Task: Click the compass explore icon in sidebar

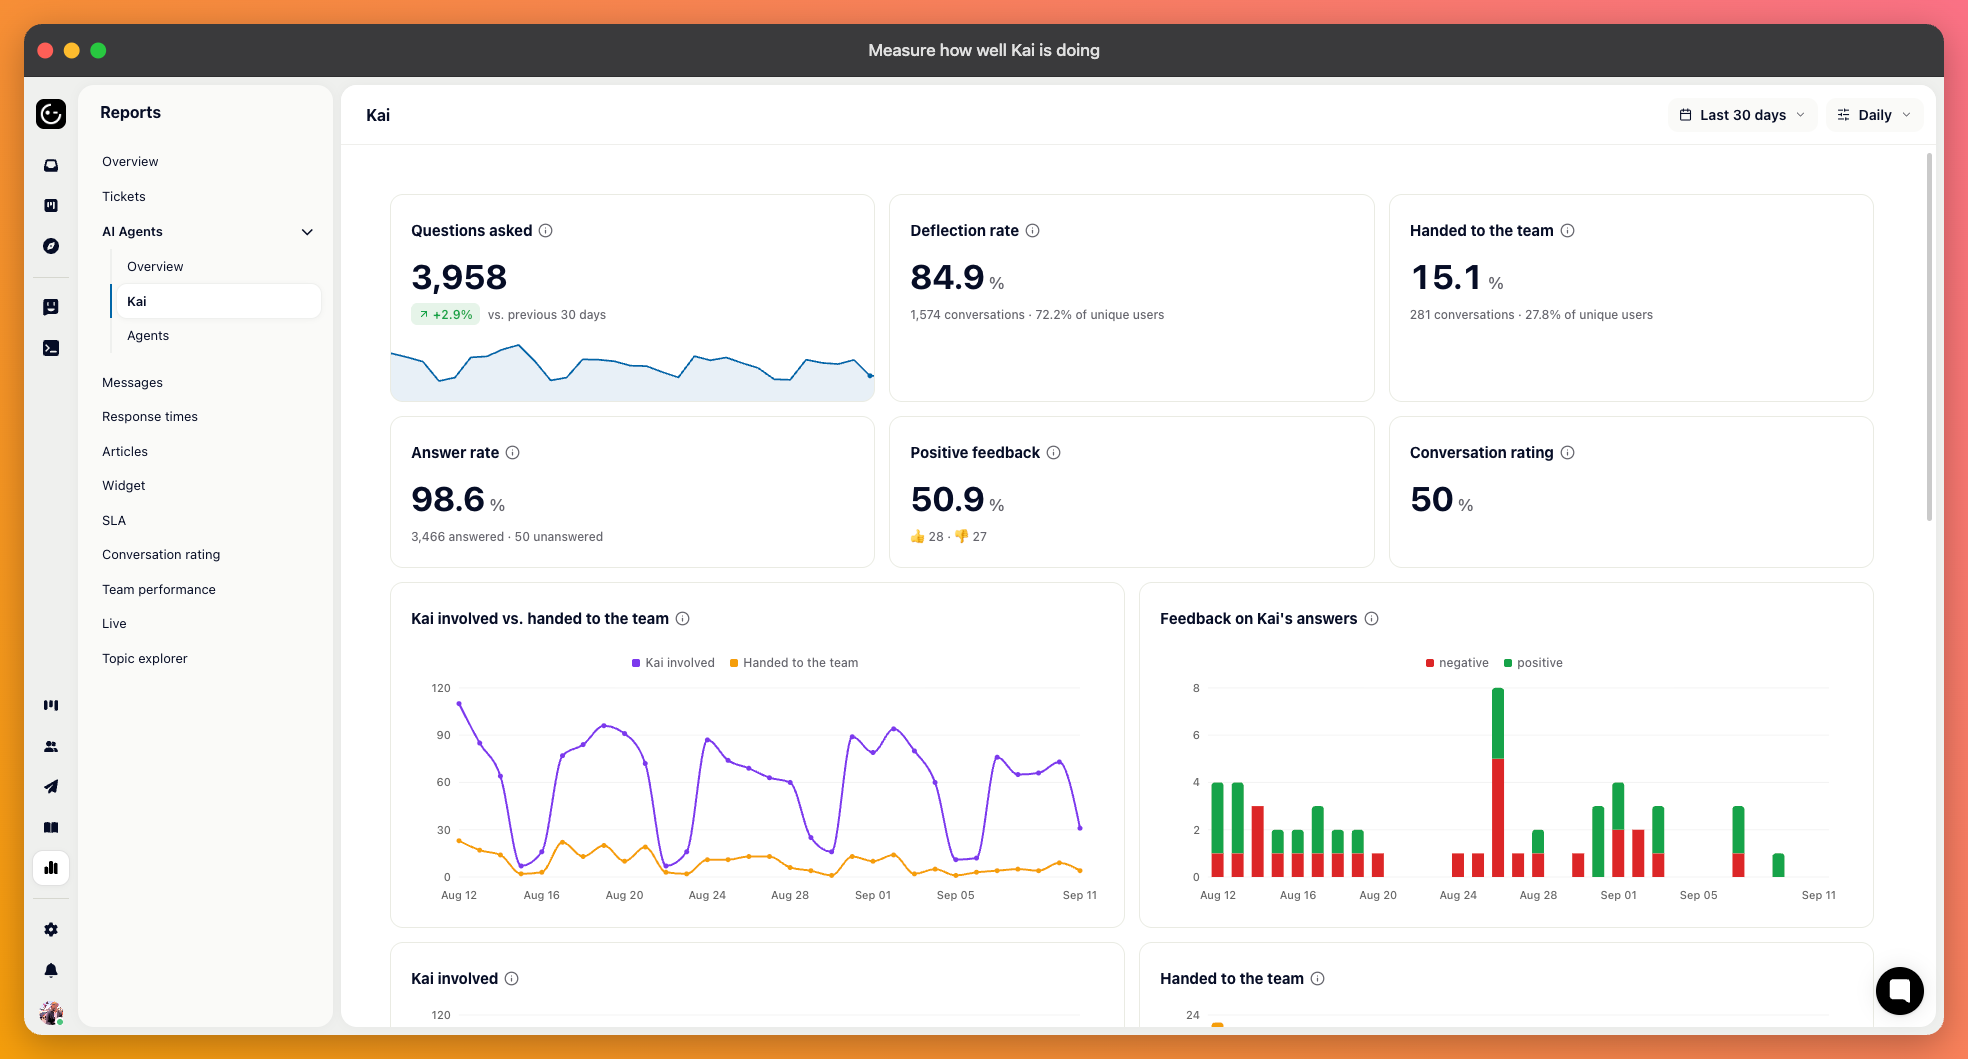Action: [x=51, y=246]
